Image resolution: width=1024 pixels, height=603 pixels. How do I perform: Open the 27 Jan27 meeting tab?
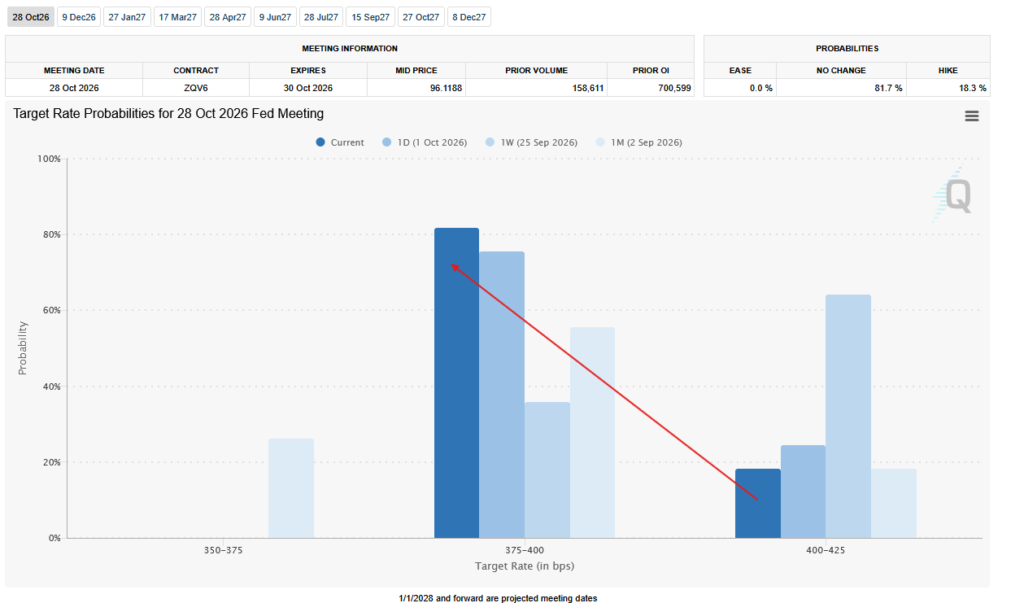click(127, 17)
